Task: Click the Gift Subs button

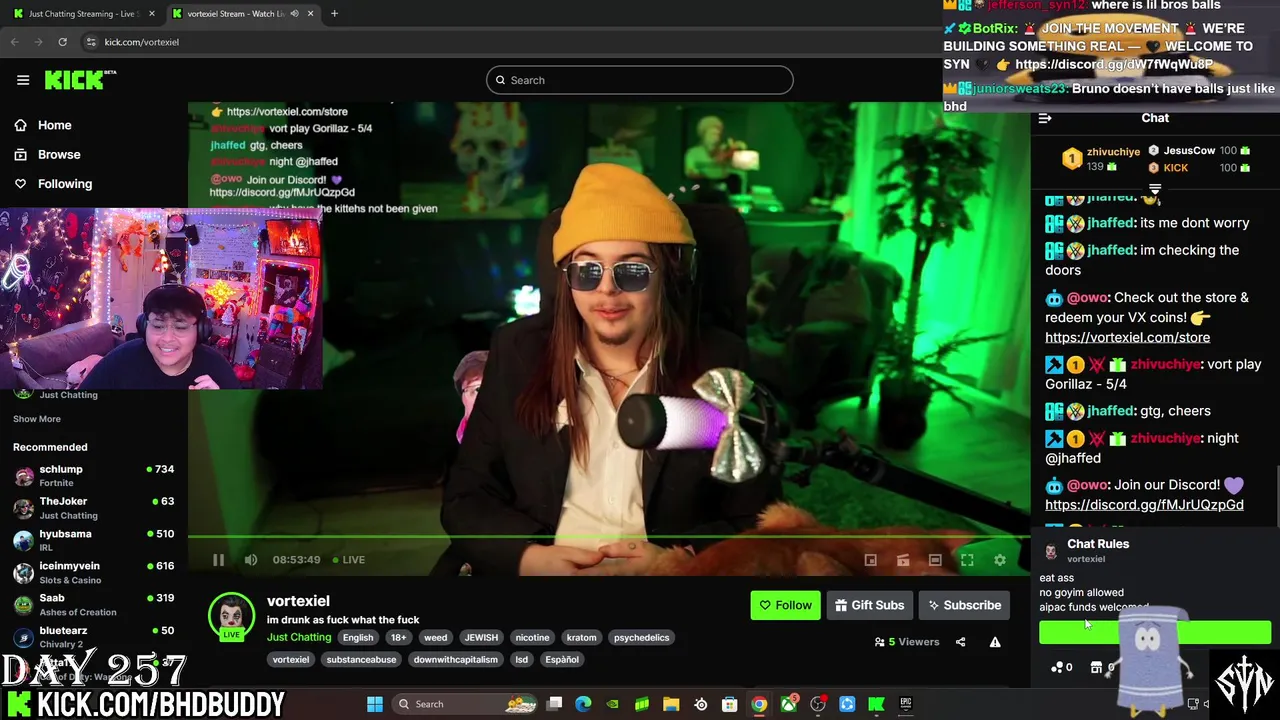Action: click(869, 605)
